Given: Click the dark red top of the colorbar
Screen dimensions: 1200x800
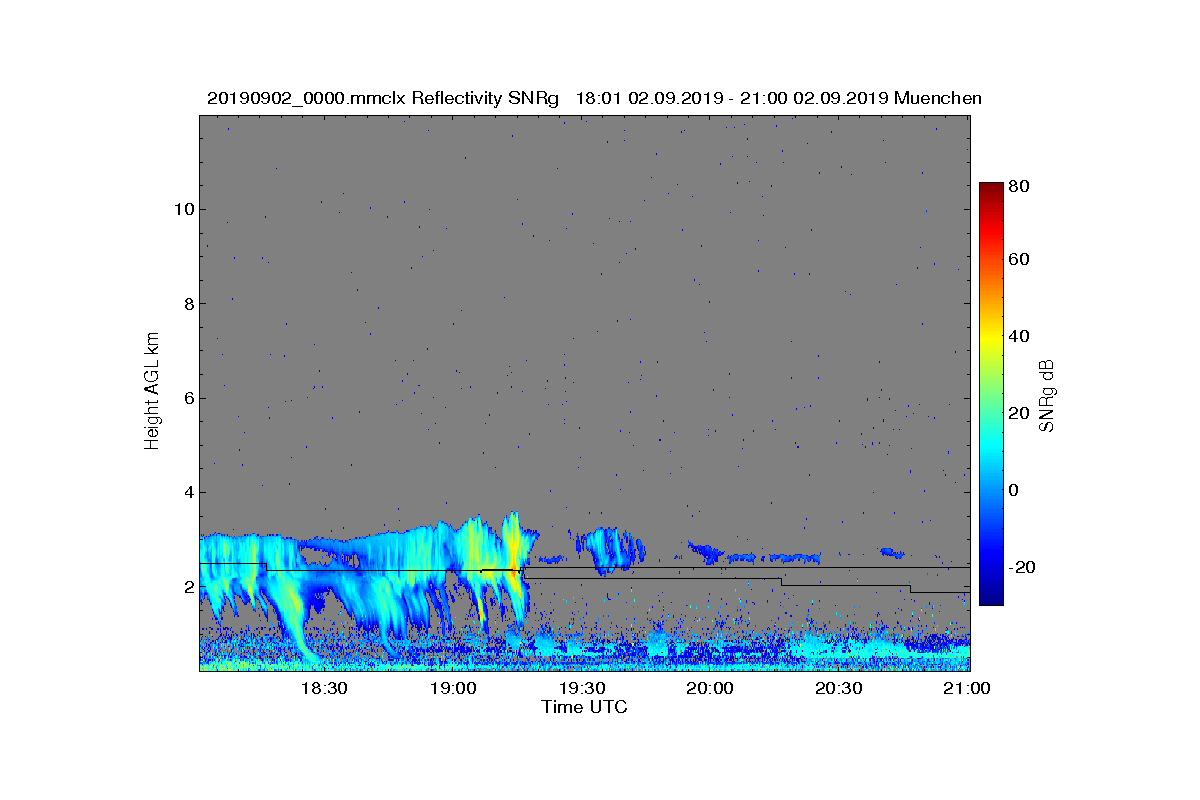Looking at the screenshot, I should 991,190.
